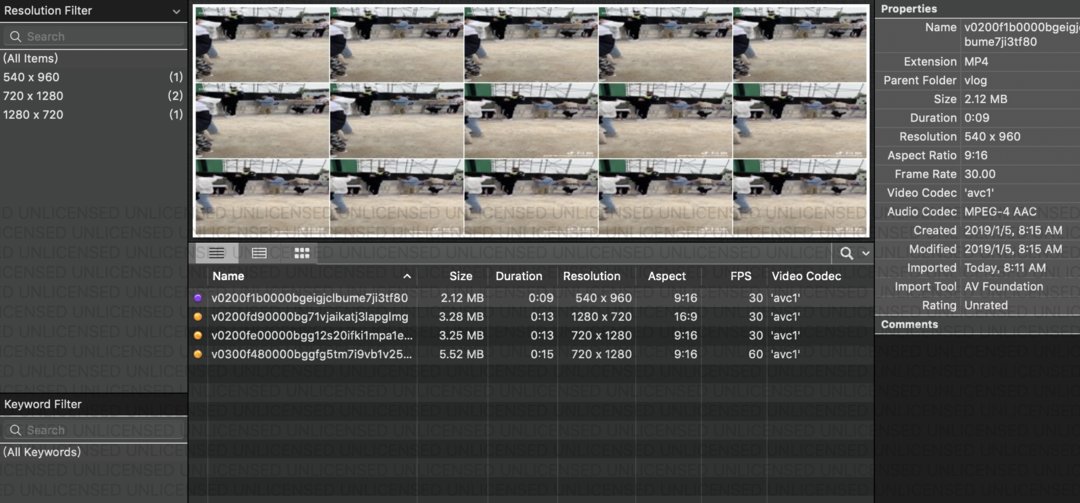Select the v0200fe00000bgg12s20ifki1mpa1e video row
This screenshot has width=1080, height=503.
pos(311,336)
